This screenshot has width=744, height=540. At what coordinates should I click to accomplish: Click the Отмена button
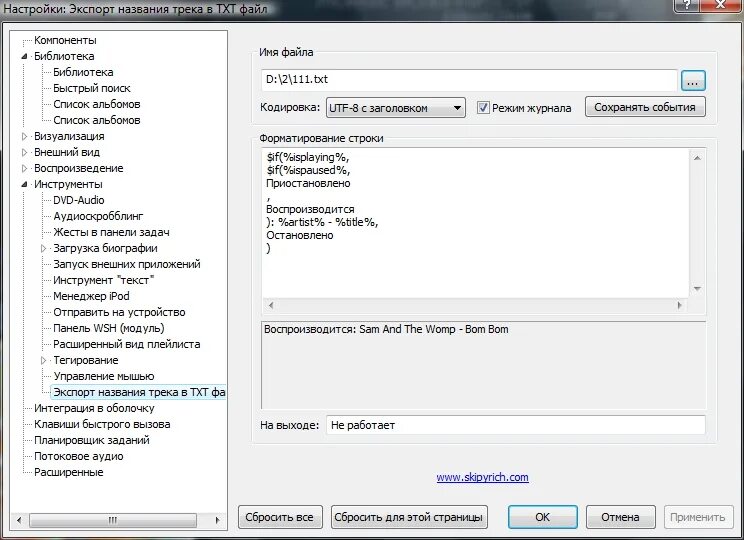pos(620,517)
